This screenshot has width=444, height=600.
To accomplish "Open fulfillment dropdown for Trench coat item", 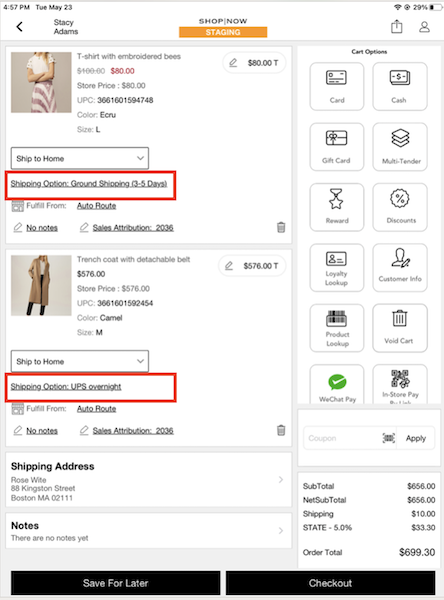I will coord(80,361).
